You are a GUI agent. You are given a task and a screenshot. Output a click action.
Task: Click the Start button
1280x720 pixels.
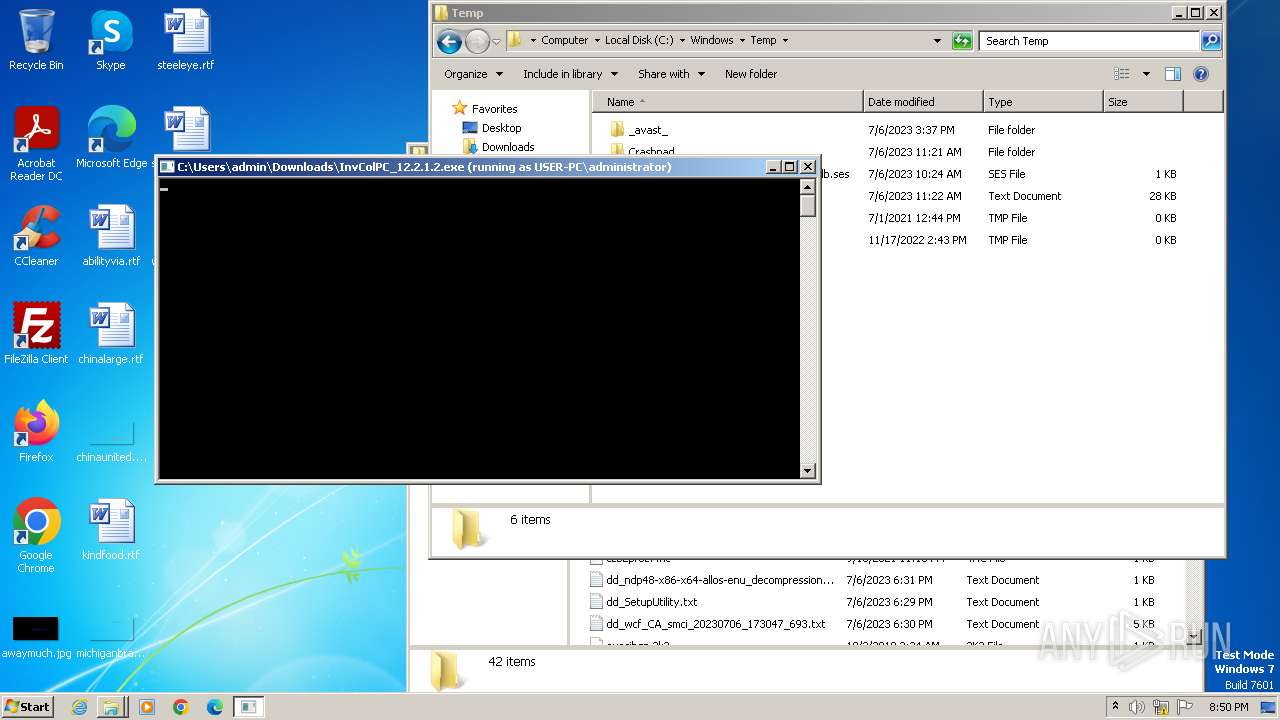click(27, 707)
